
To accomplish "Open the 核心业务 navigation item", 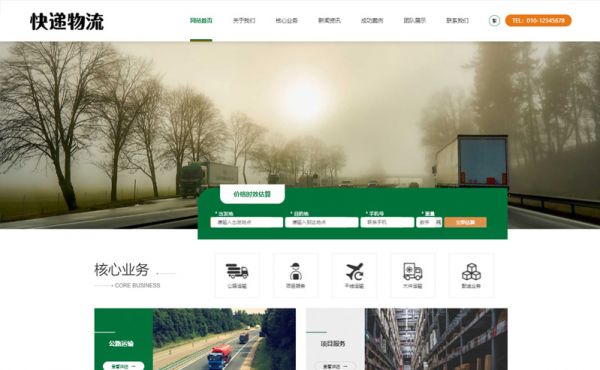I will click(x=286, y=21).
